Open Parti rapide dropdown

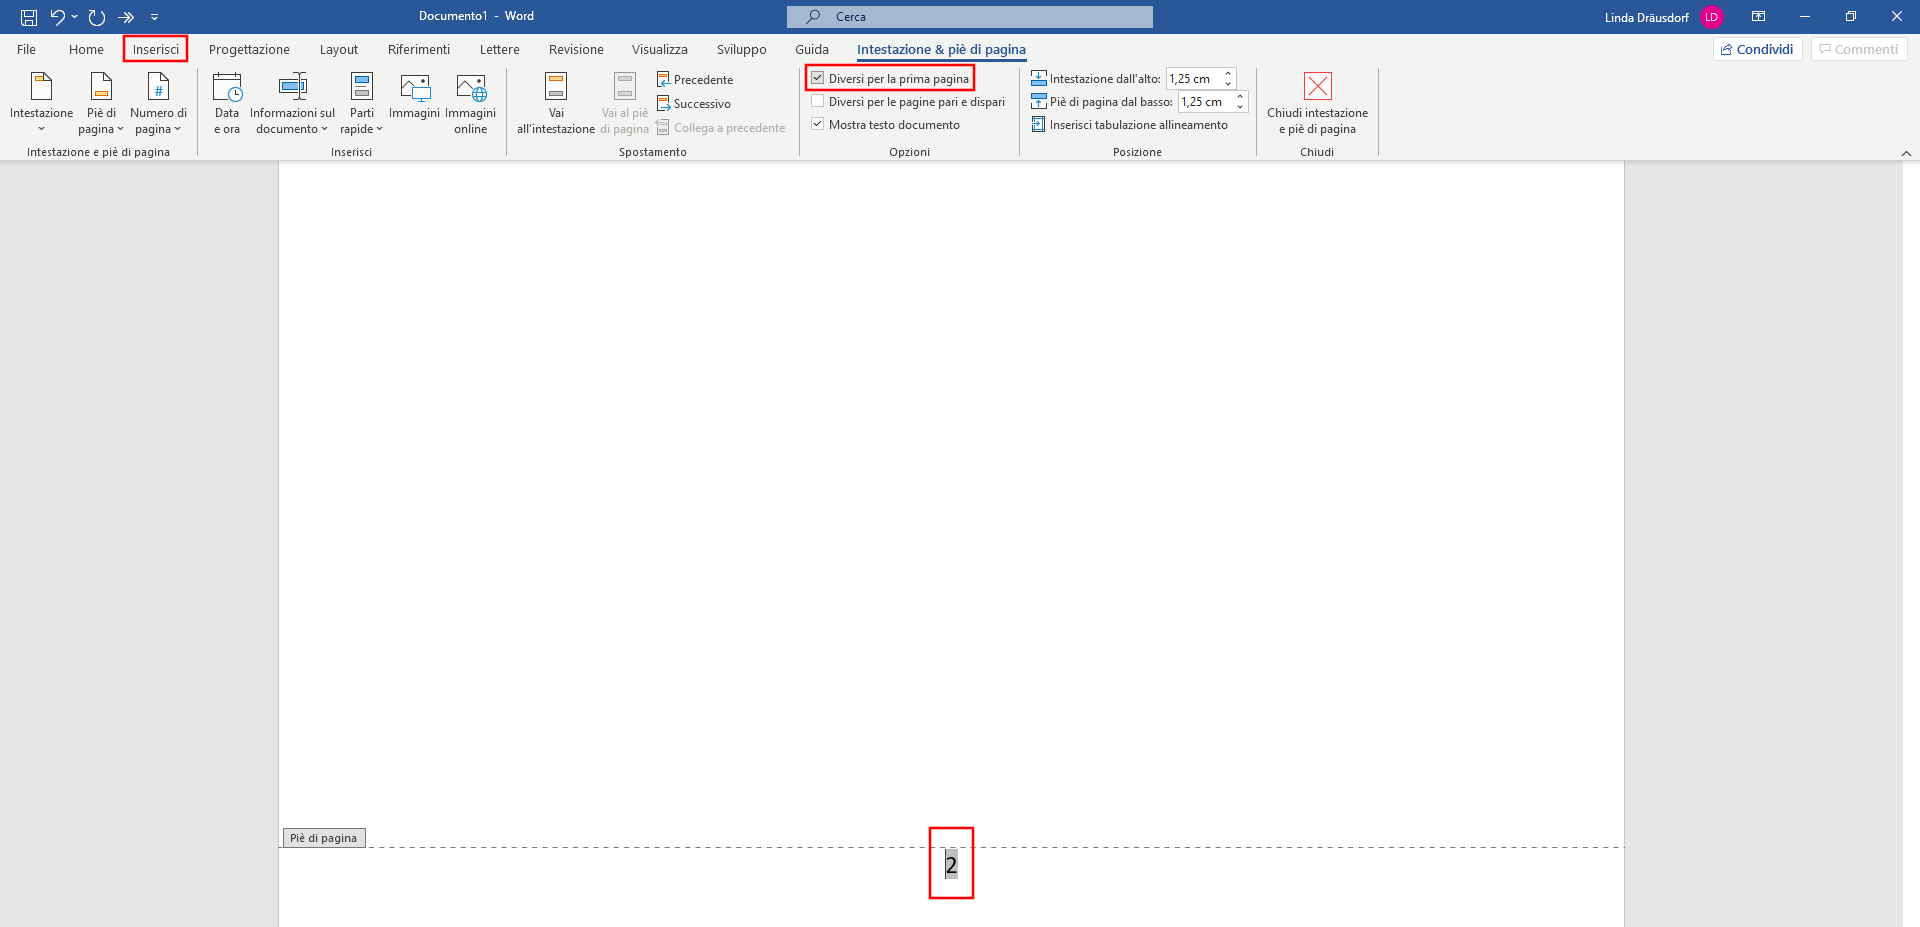361,102
